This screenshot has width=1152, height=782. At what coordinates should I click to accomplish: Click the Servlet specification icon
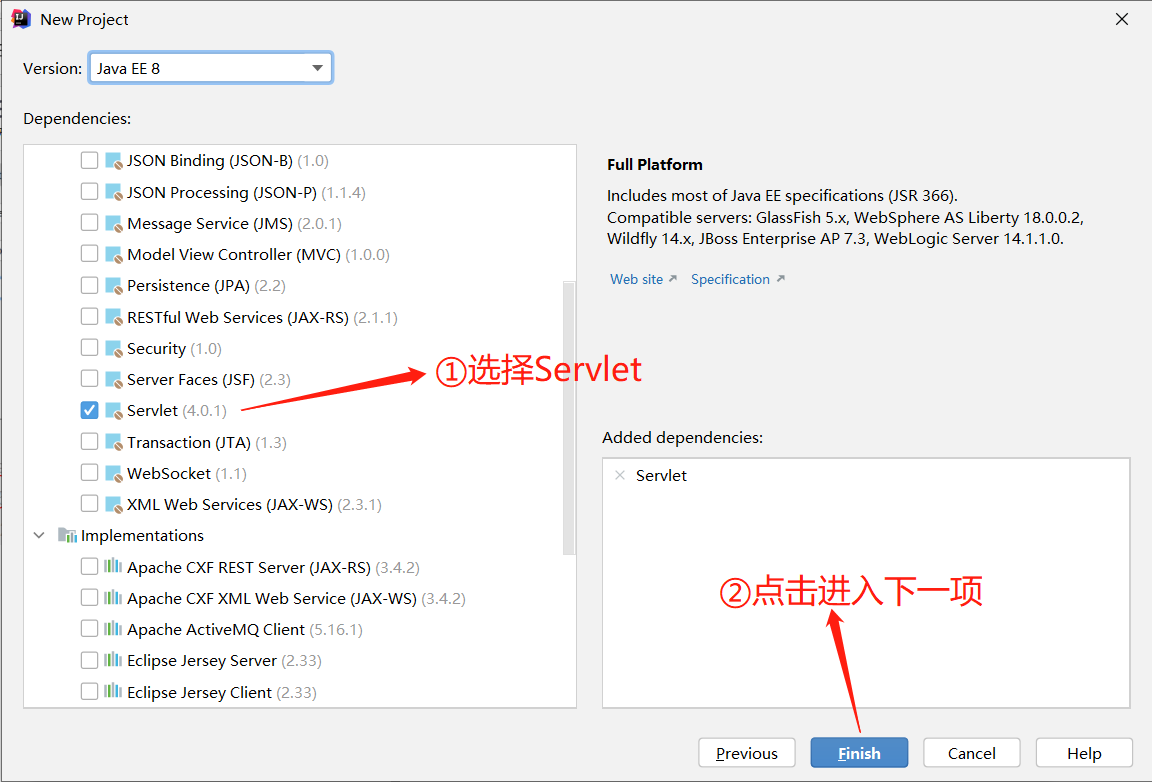point(113,410)
